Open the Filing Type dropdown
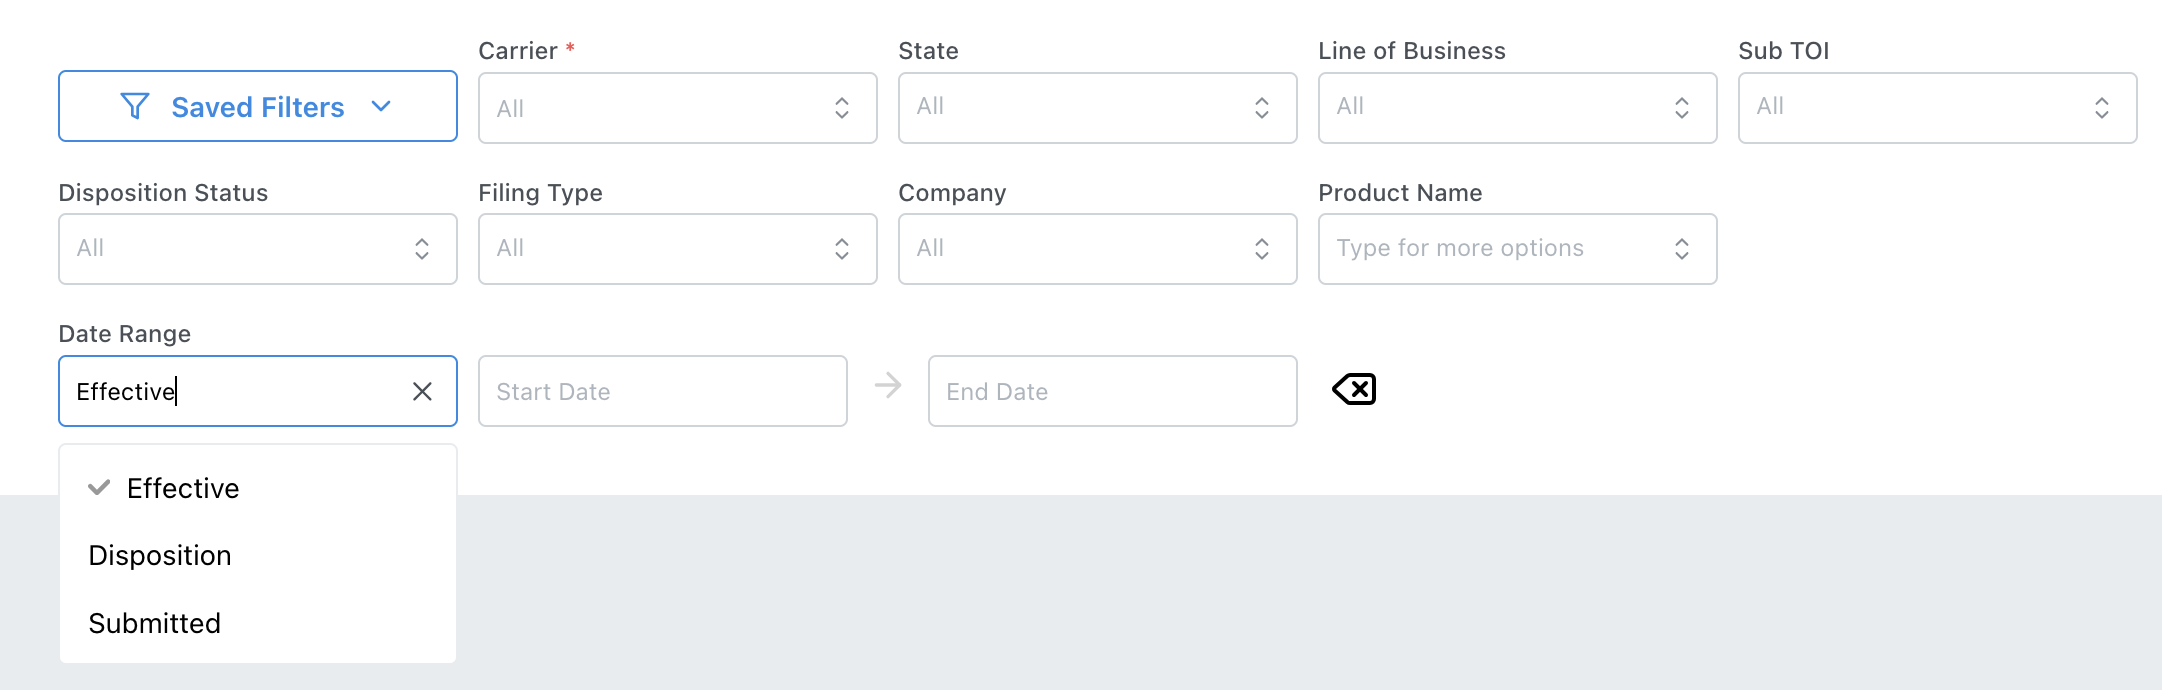 (x=677, y=249)
